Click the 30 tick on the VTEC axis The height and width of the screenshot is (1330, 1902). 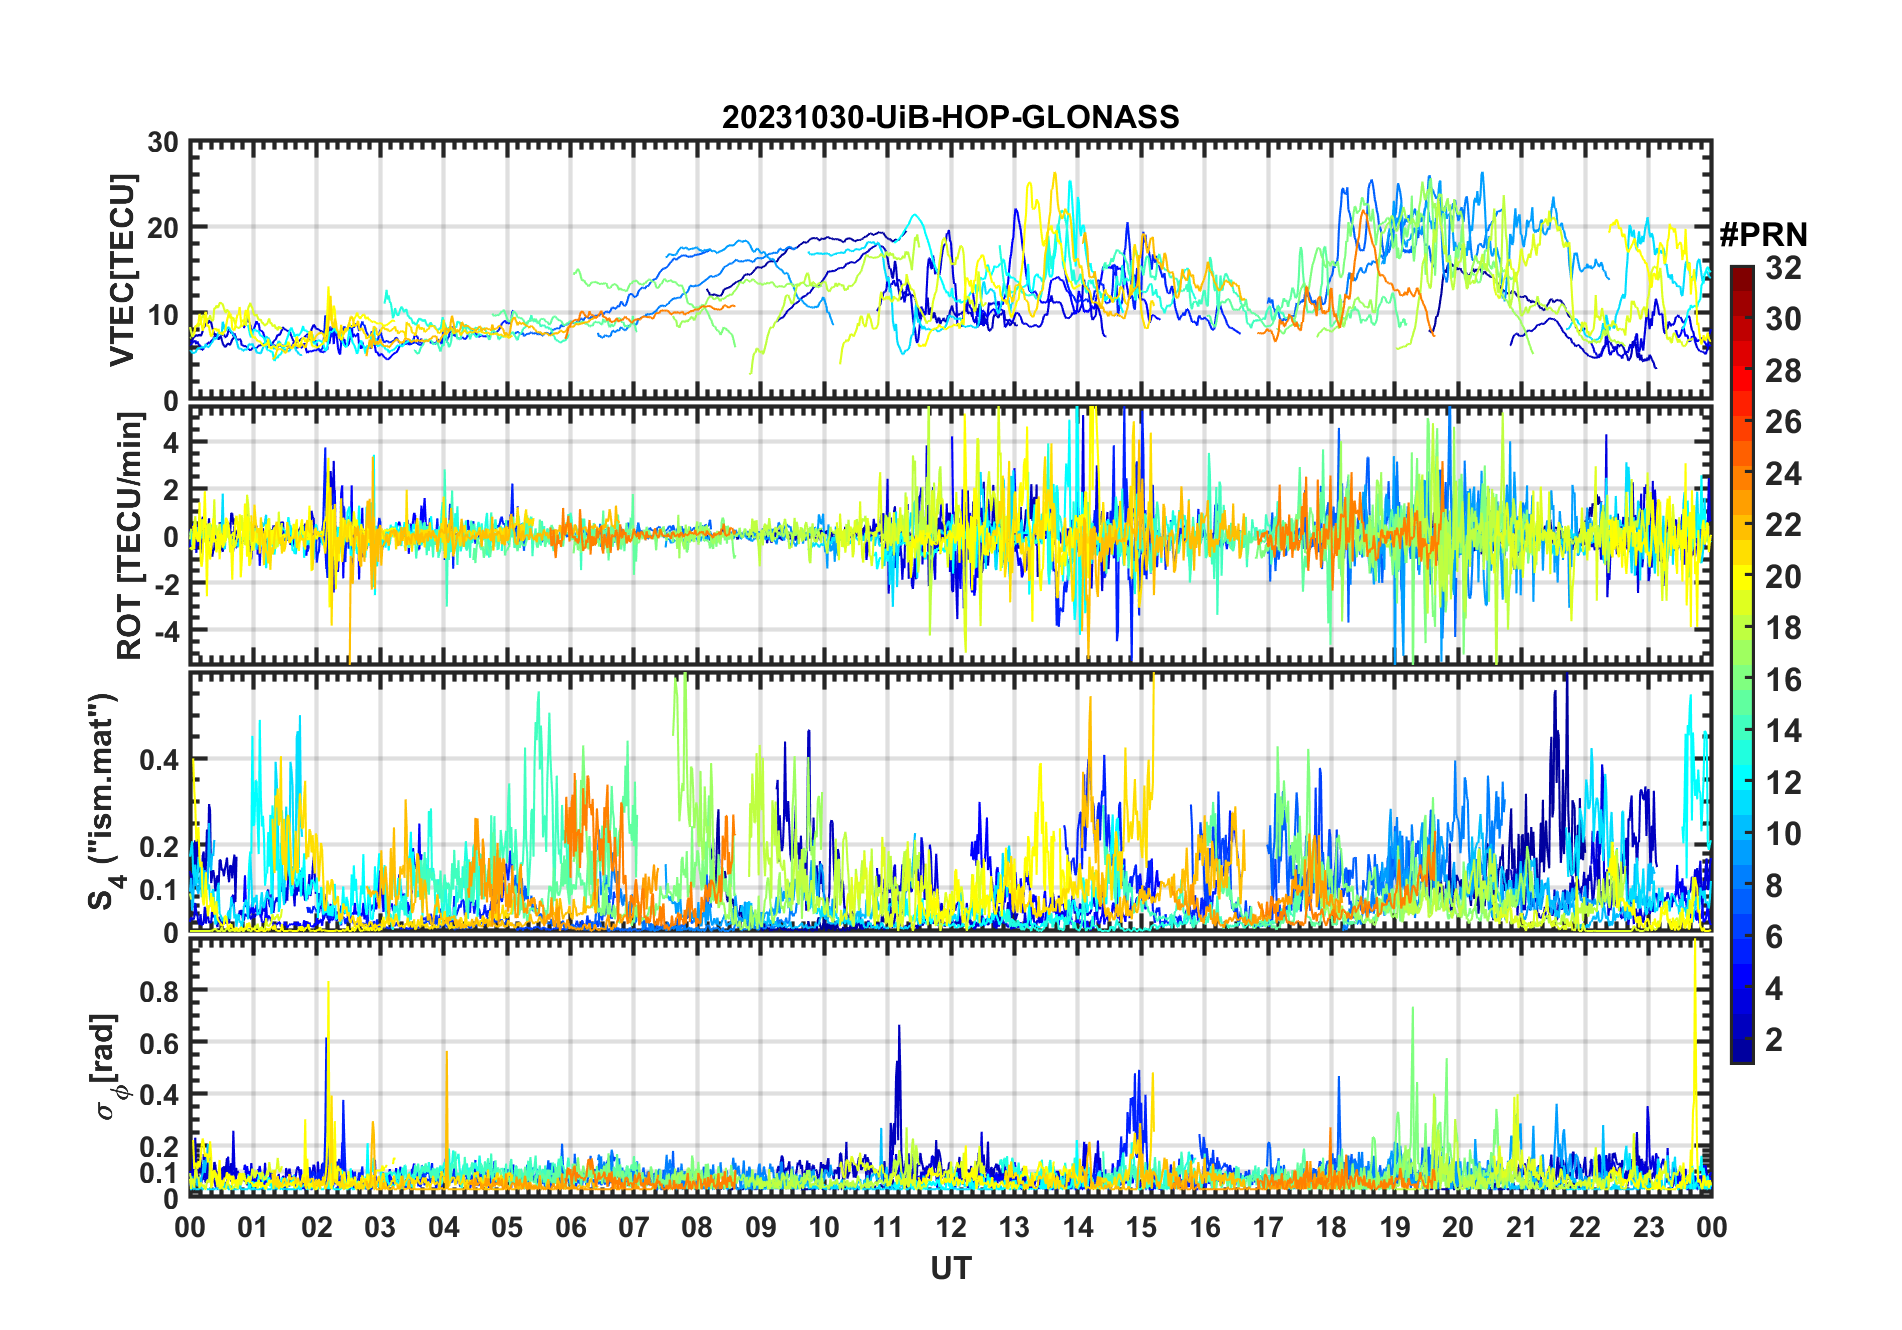163,142
